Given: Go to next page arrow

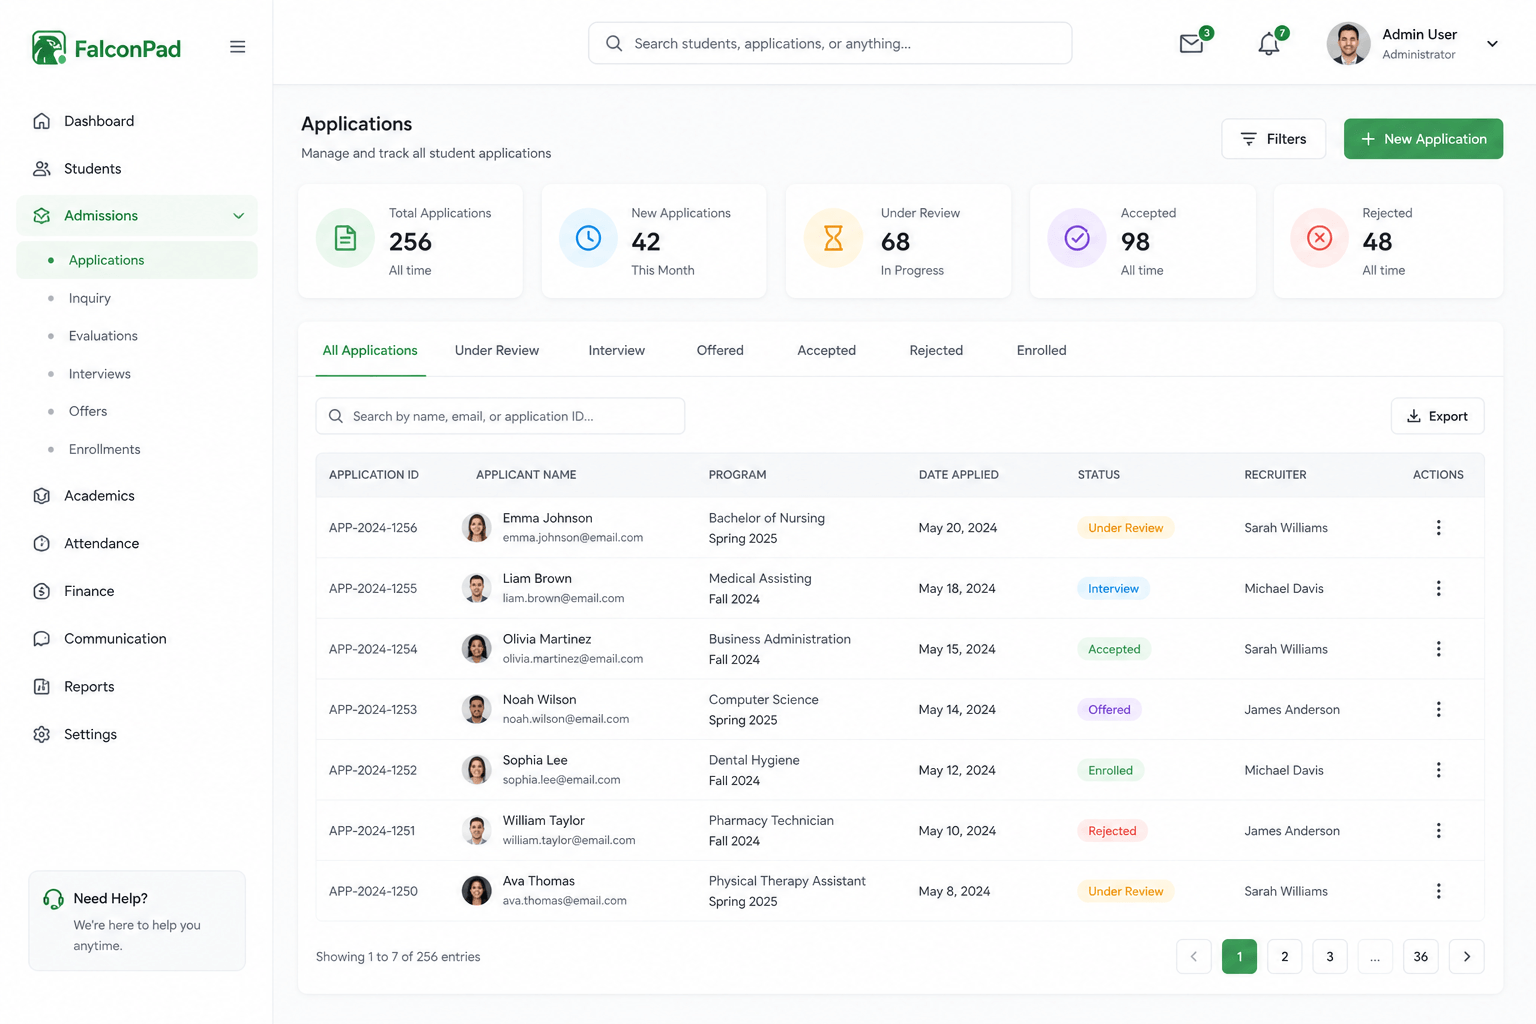Looking at the screenshot, I should pos(1467,957).
